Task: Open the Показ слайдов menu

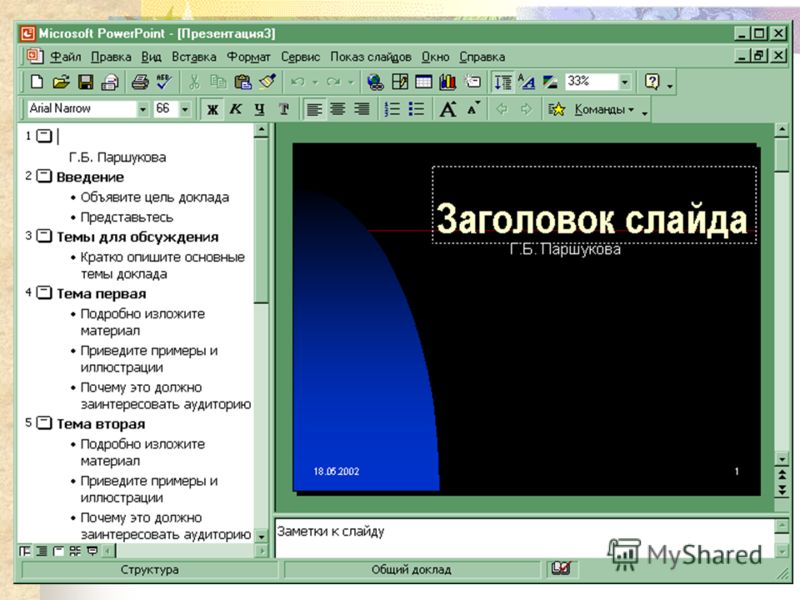Action: pyautogui.click(x=370, y=57)
